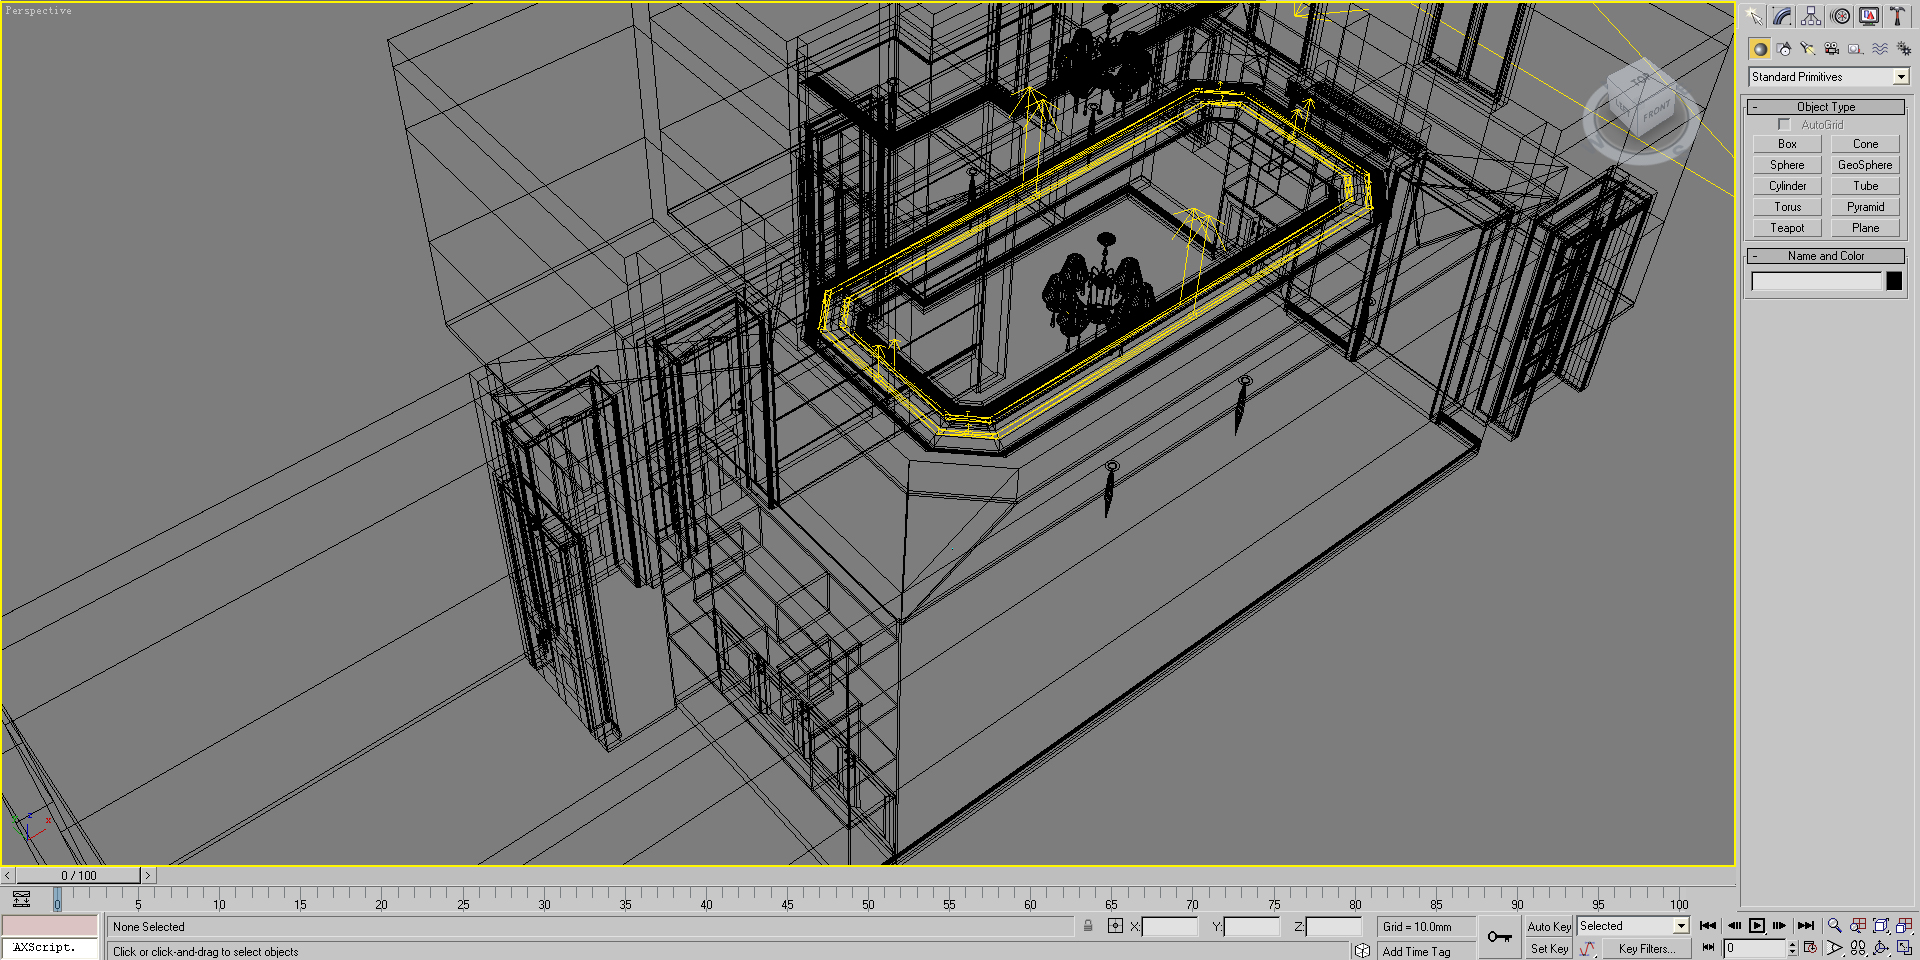Toggle Key Mode icon beside frame field
This screenshot has height=960, width=1920.
click(x=1708, y=948)
